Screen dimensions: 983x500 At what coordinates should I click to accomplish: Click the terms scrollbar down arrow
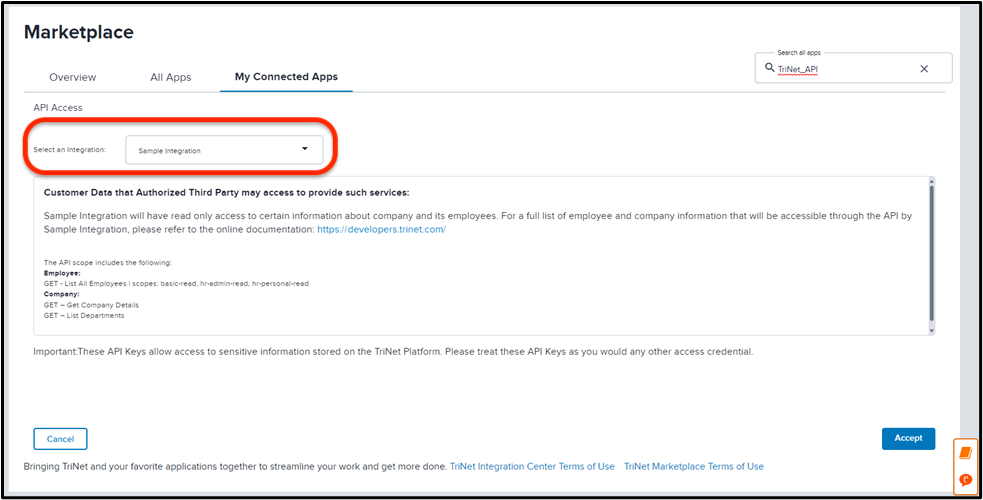(931, 330)
